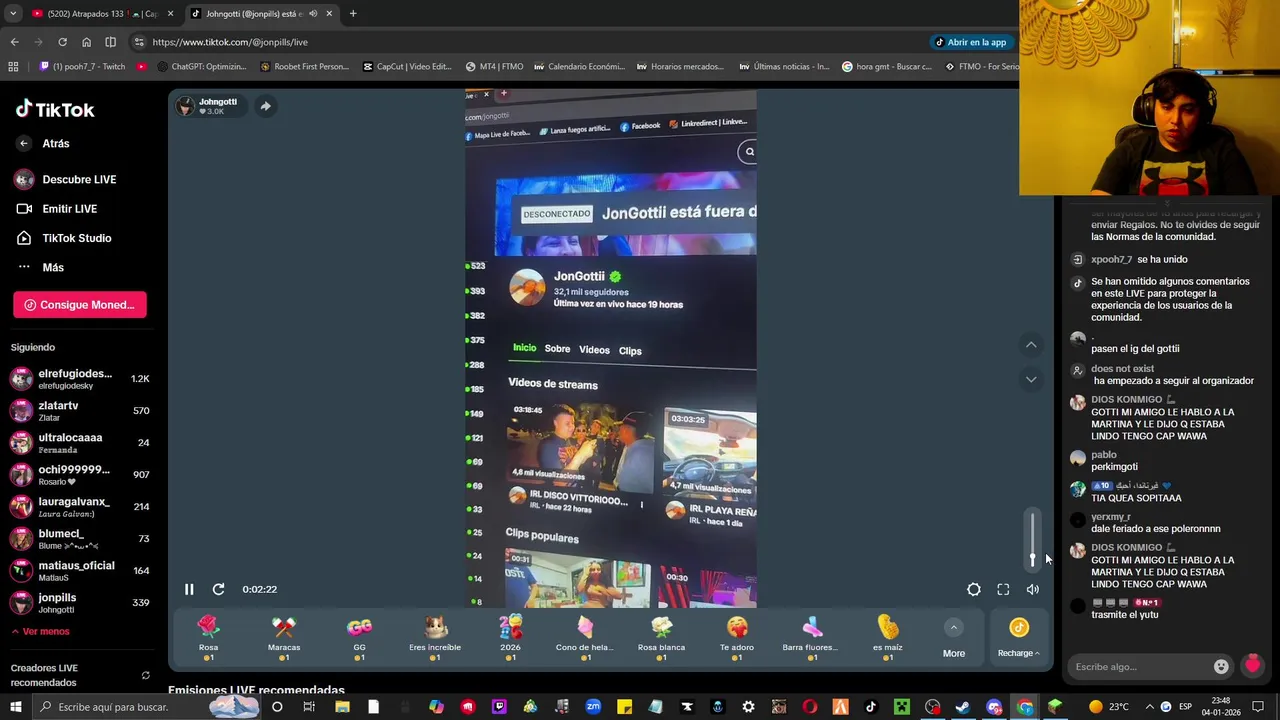Go to next live with down chevron
This screenshot has width=1280, height=720.
tap(1031, 379)
